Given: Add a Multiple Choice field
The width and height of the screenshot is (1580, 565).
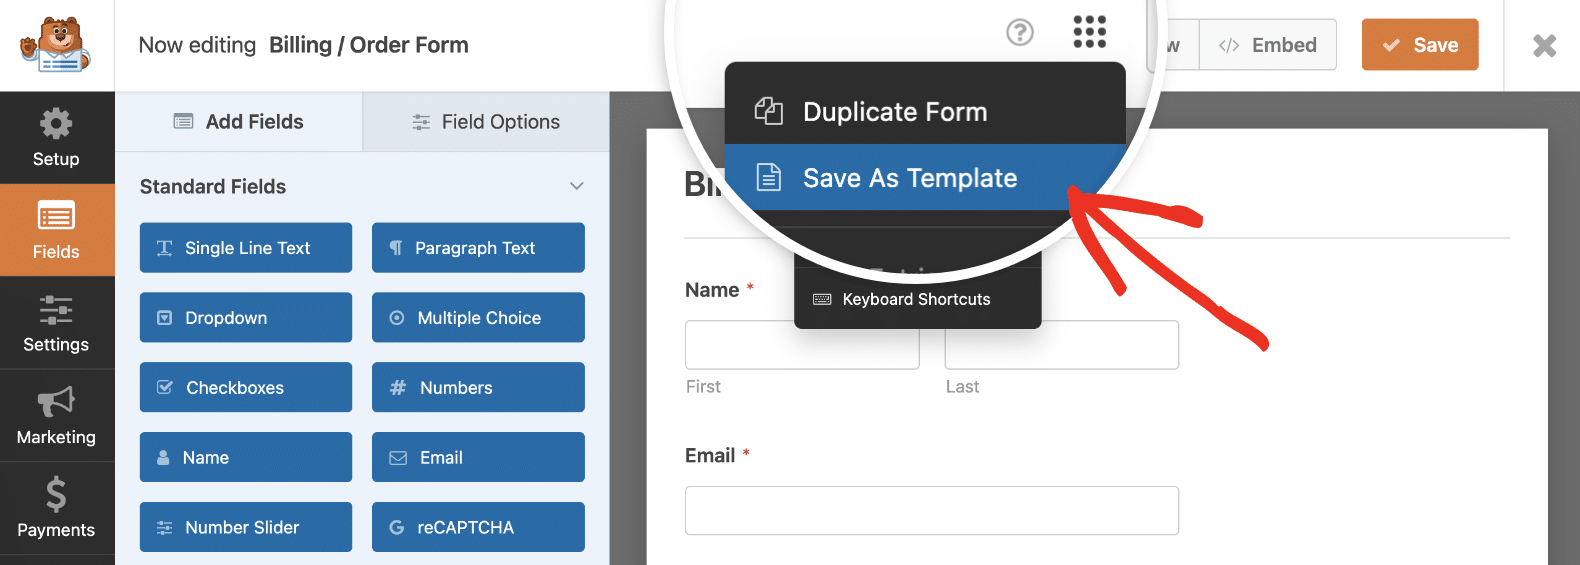Looking at the screenshot, I should coord(478,317).
